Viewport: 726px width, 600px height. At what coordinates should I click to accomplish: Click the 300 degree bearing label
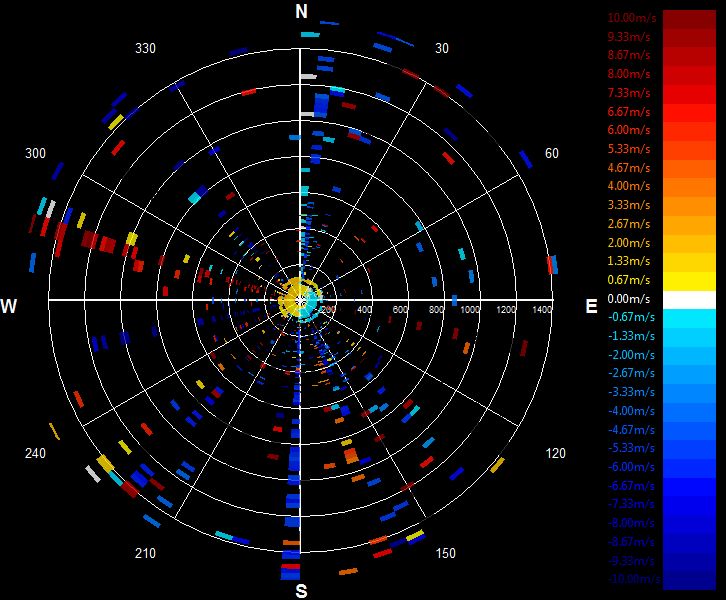pos(35,153)
